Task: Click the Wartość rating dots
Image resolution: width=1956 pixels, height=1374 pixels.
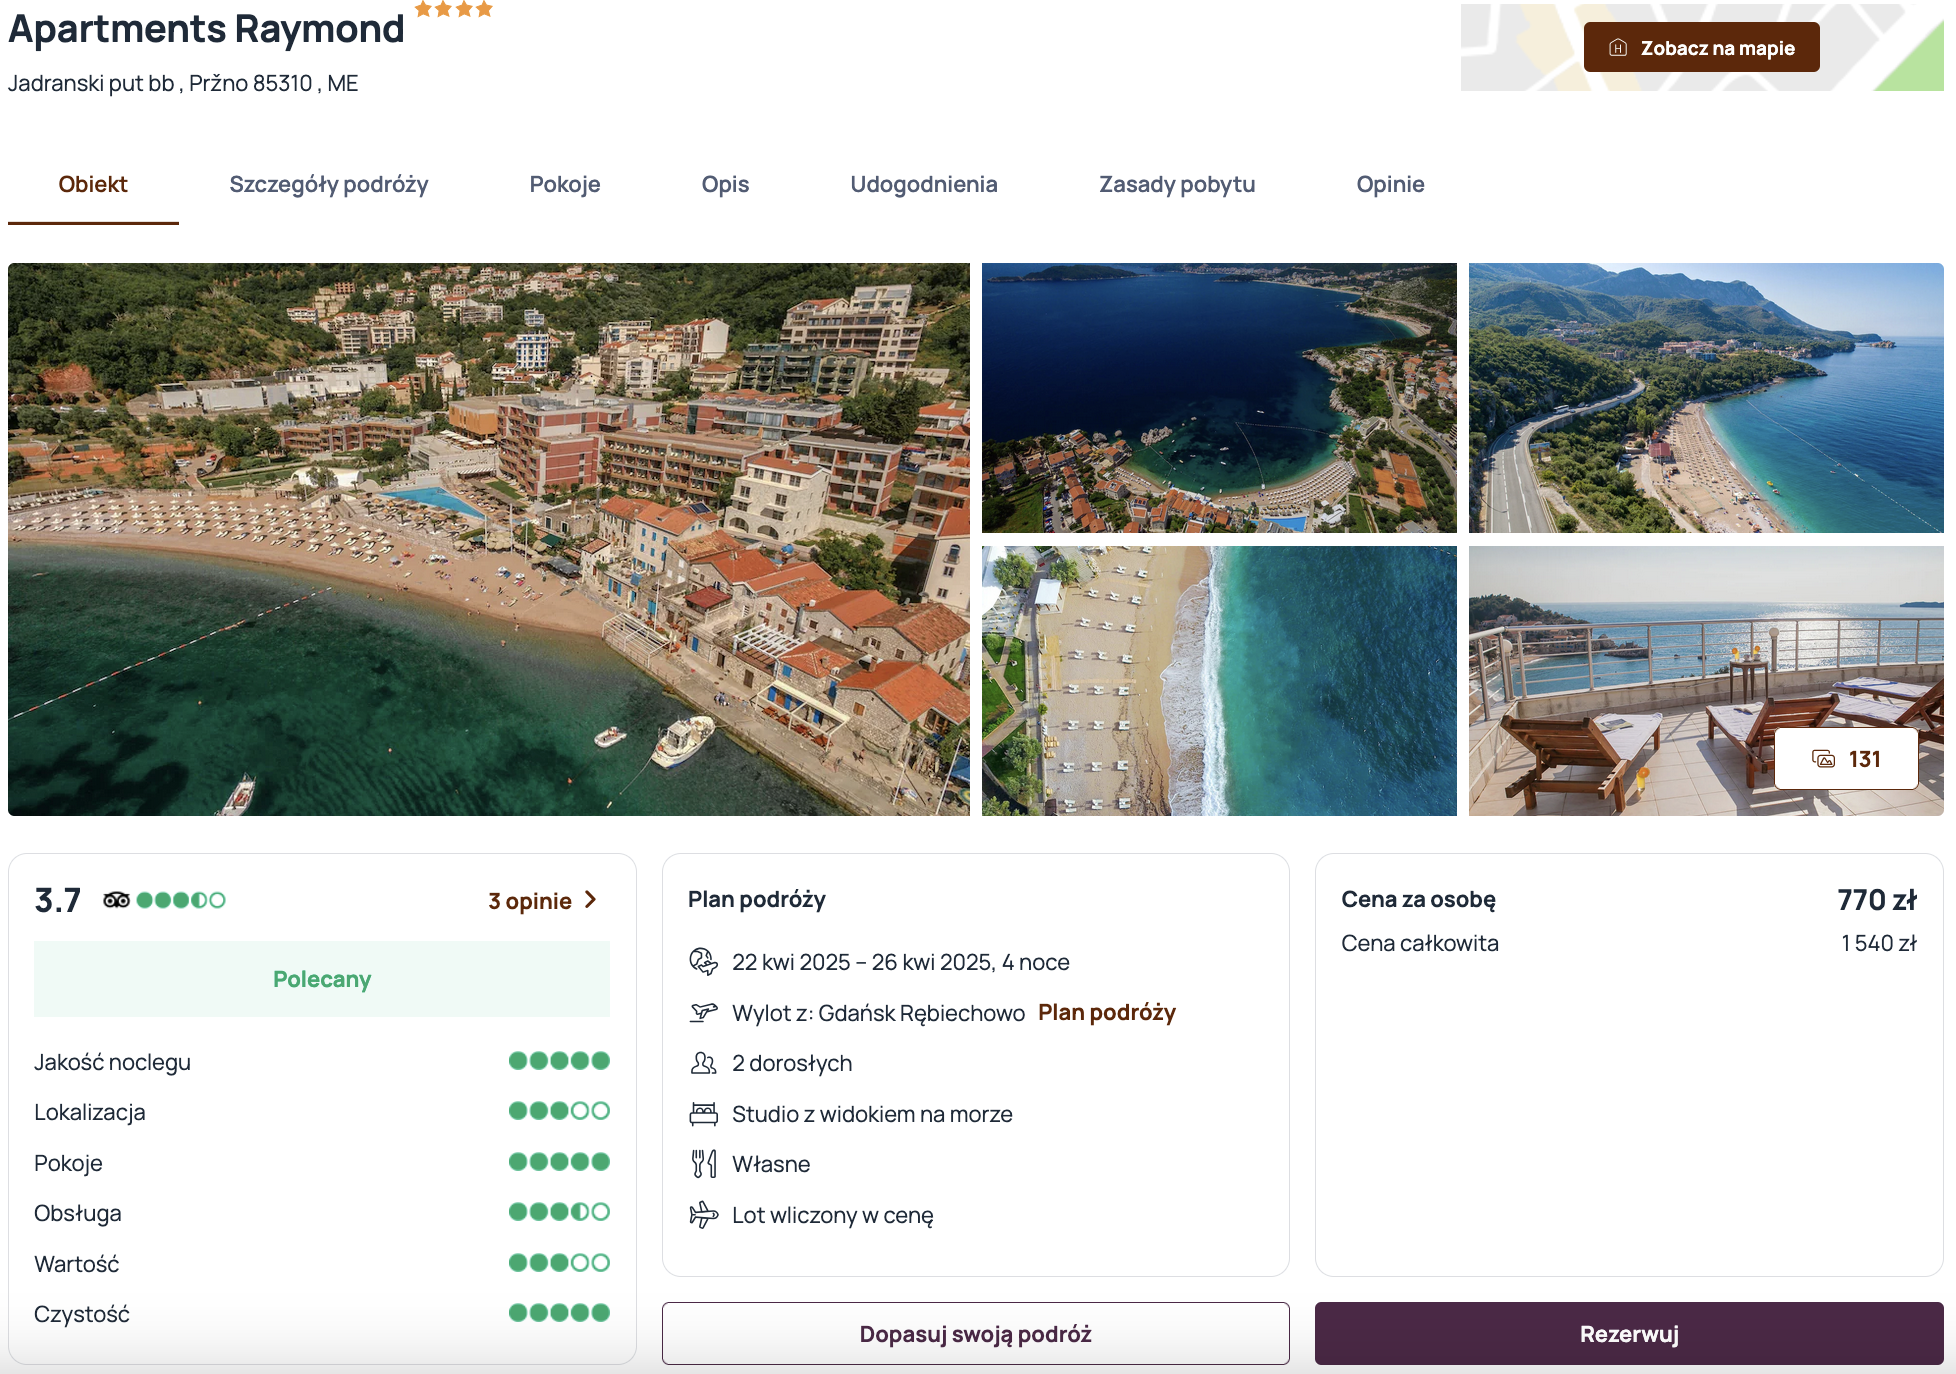Action: [559, 1263]
